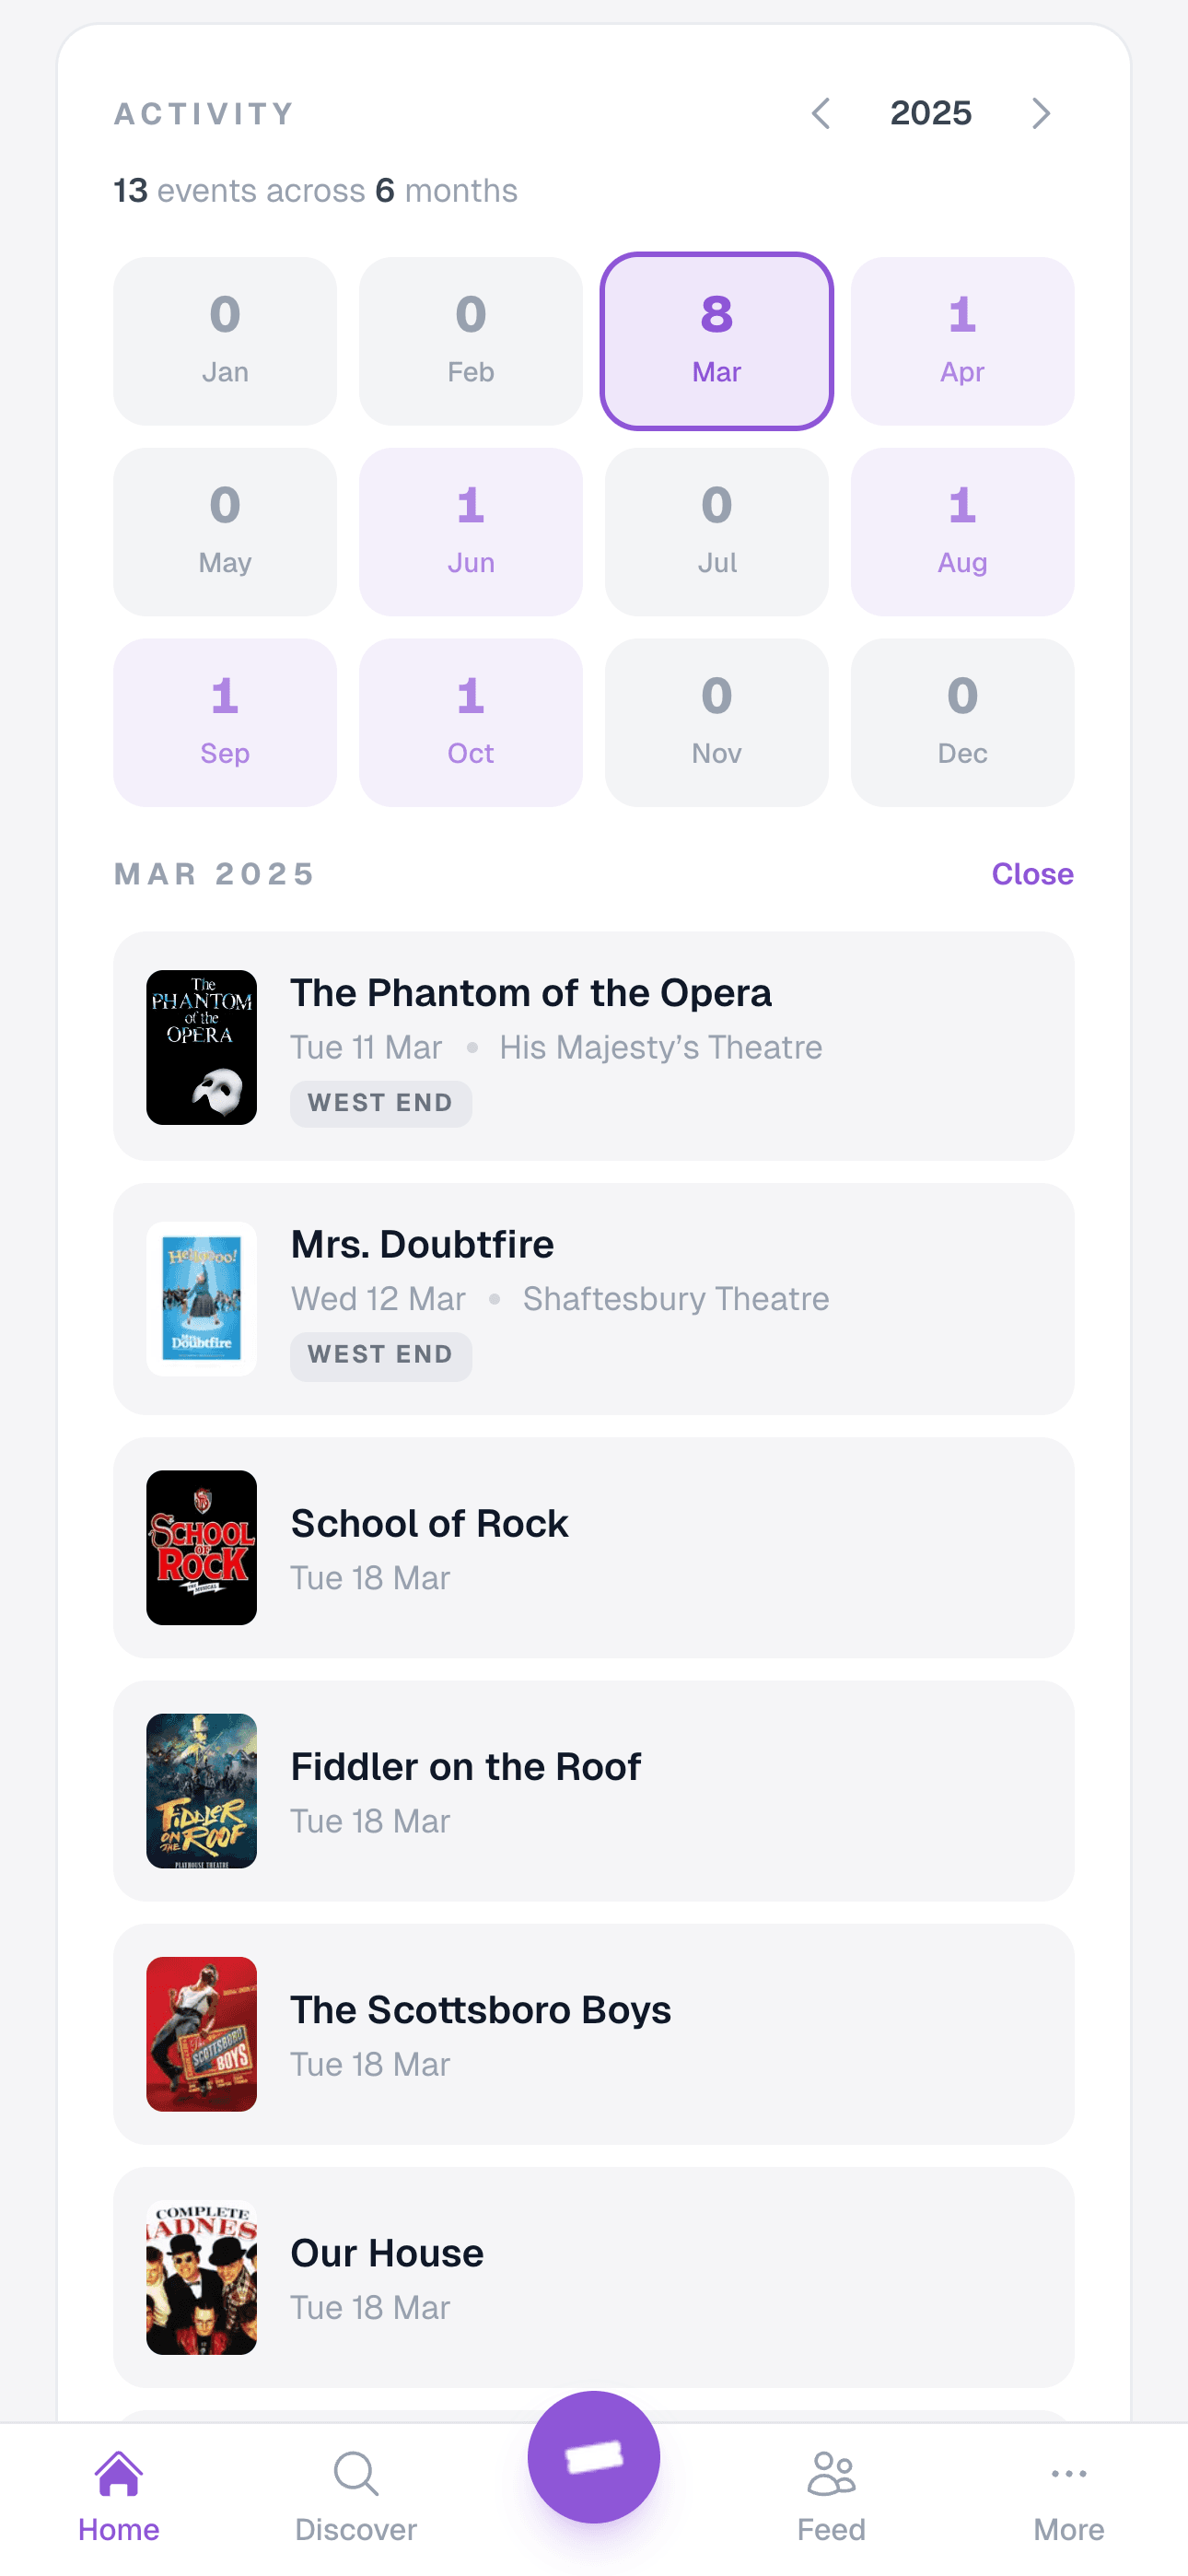
Task: Tap the center ticket add button
Action: pyautogui.click(x=594, y=2456)
